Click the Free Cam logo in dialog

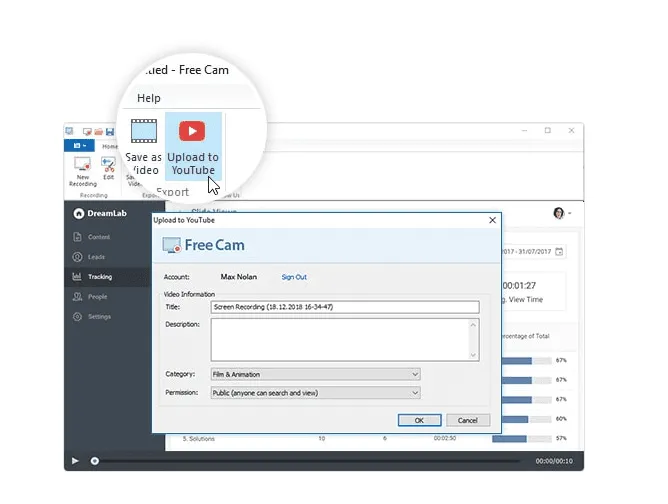pyautogui.click(x=204, y=245)
